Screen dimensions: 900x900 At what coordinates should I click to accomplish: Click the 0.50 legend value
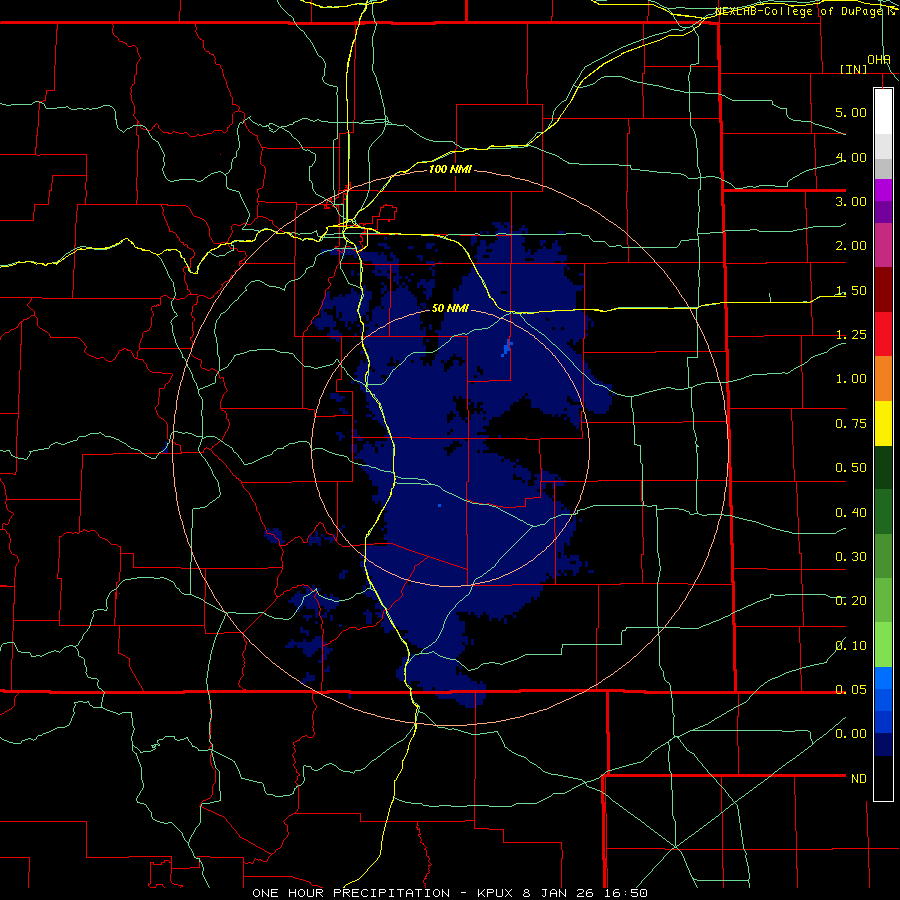point(851,468)
